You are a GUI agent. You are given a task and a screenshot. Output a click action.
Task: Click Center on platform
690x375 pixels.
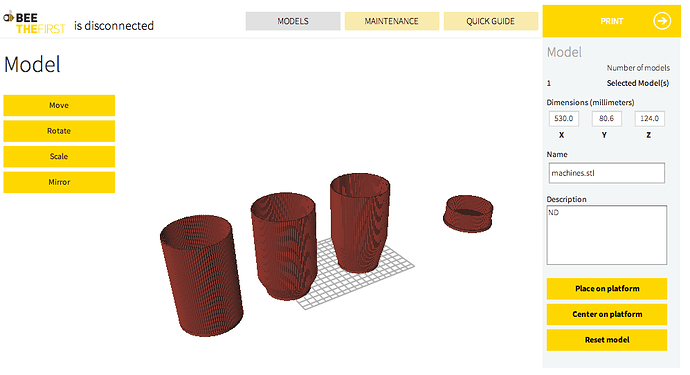[607, 314]
